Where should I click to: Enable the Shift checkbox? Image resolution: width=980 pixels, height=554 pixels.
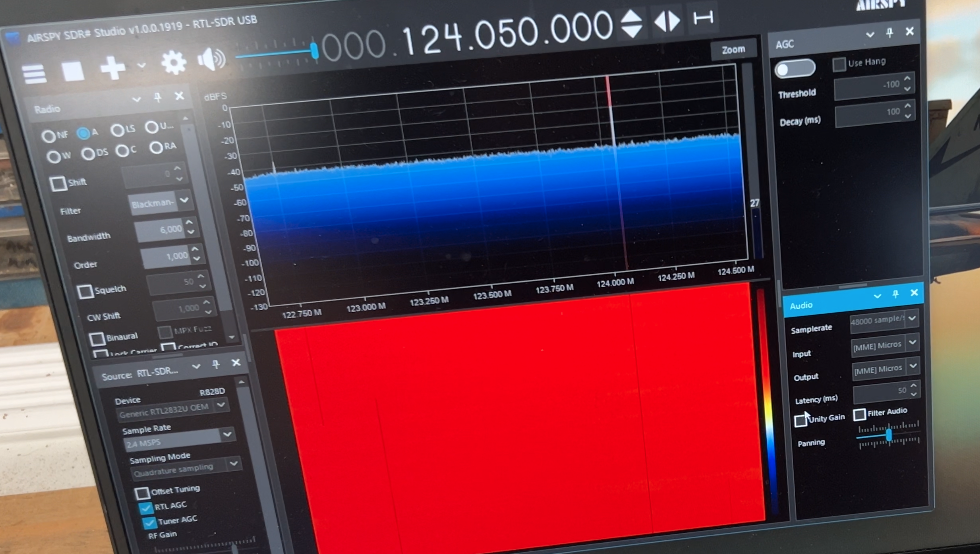pos(58,183)
